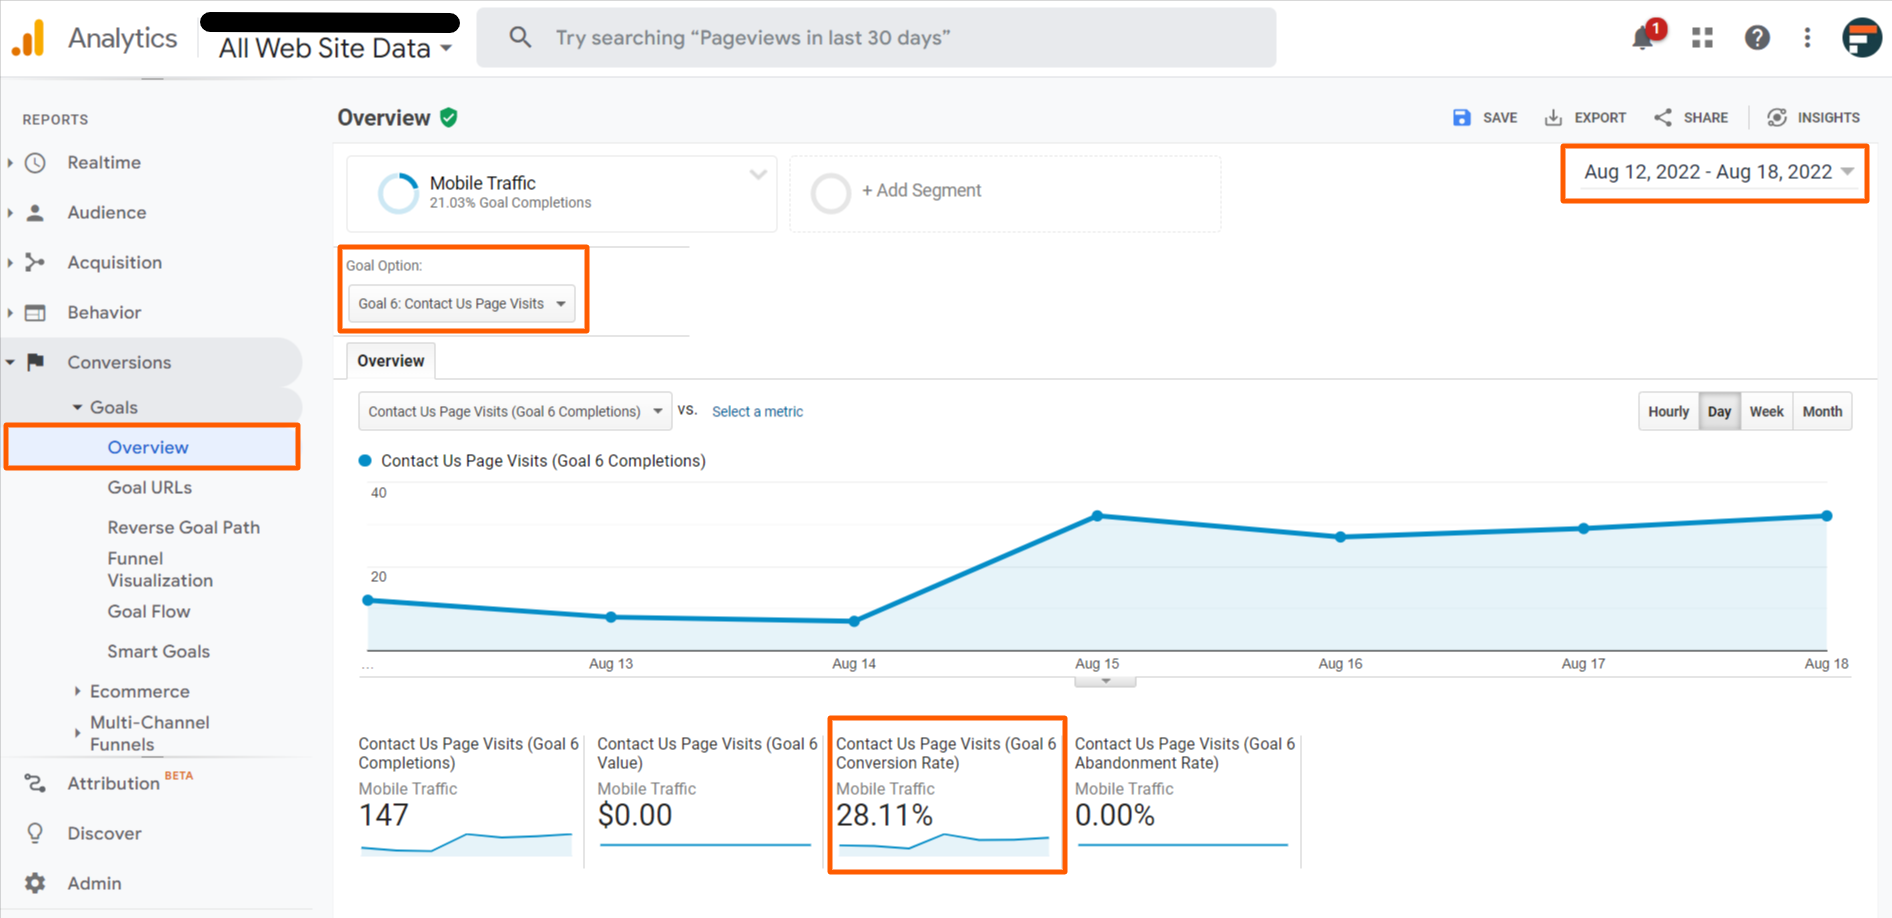This screenshot has height=918, width=1892.
Task: Click the Conversions flag icon
Action: pyautogui.click(x=34, y=362)
